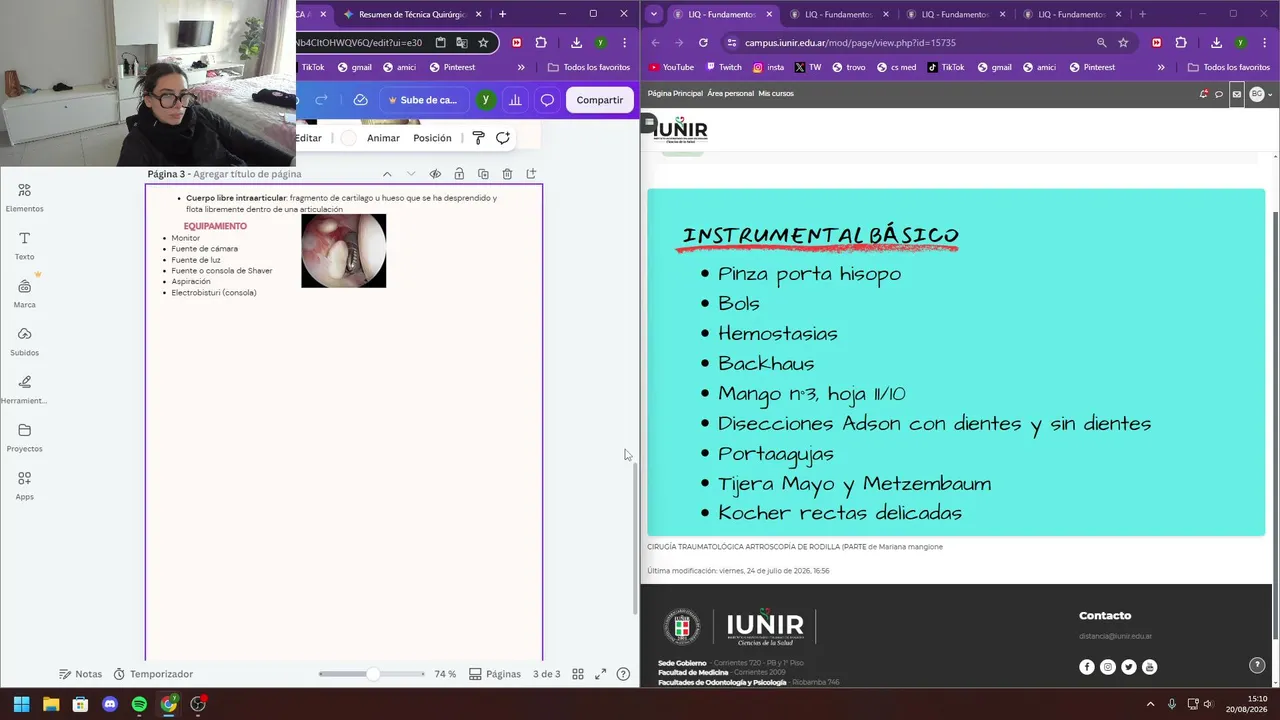Click the cloud save status icon
The height and width of the screenshot is (720, 1280).
(x=360, y=100)
